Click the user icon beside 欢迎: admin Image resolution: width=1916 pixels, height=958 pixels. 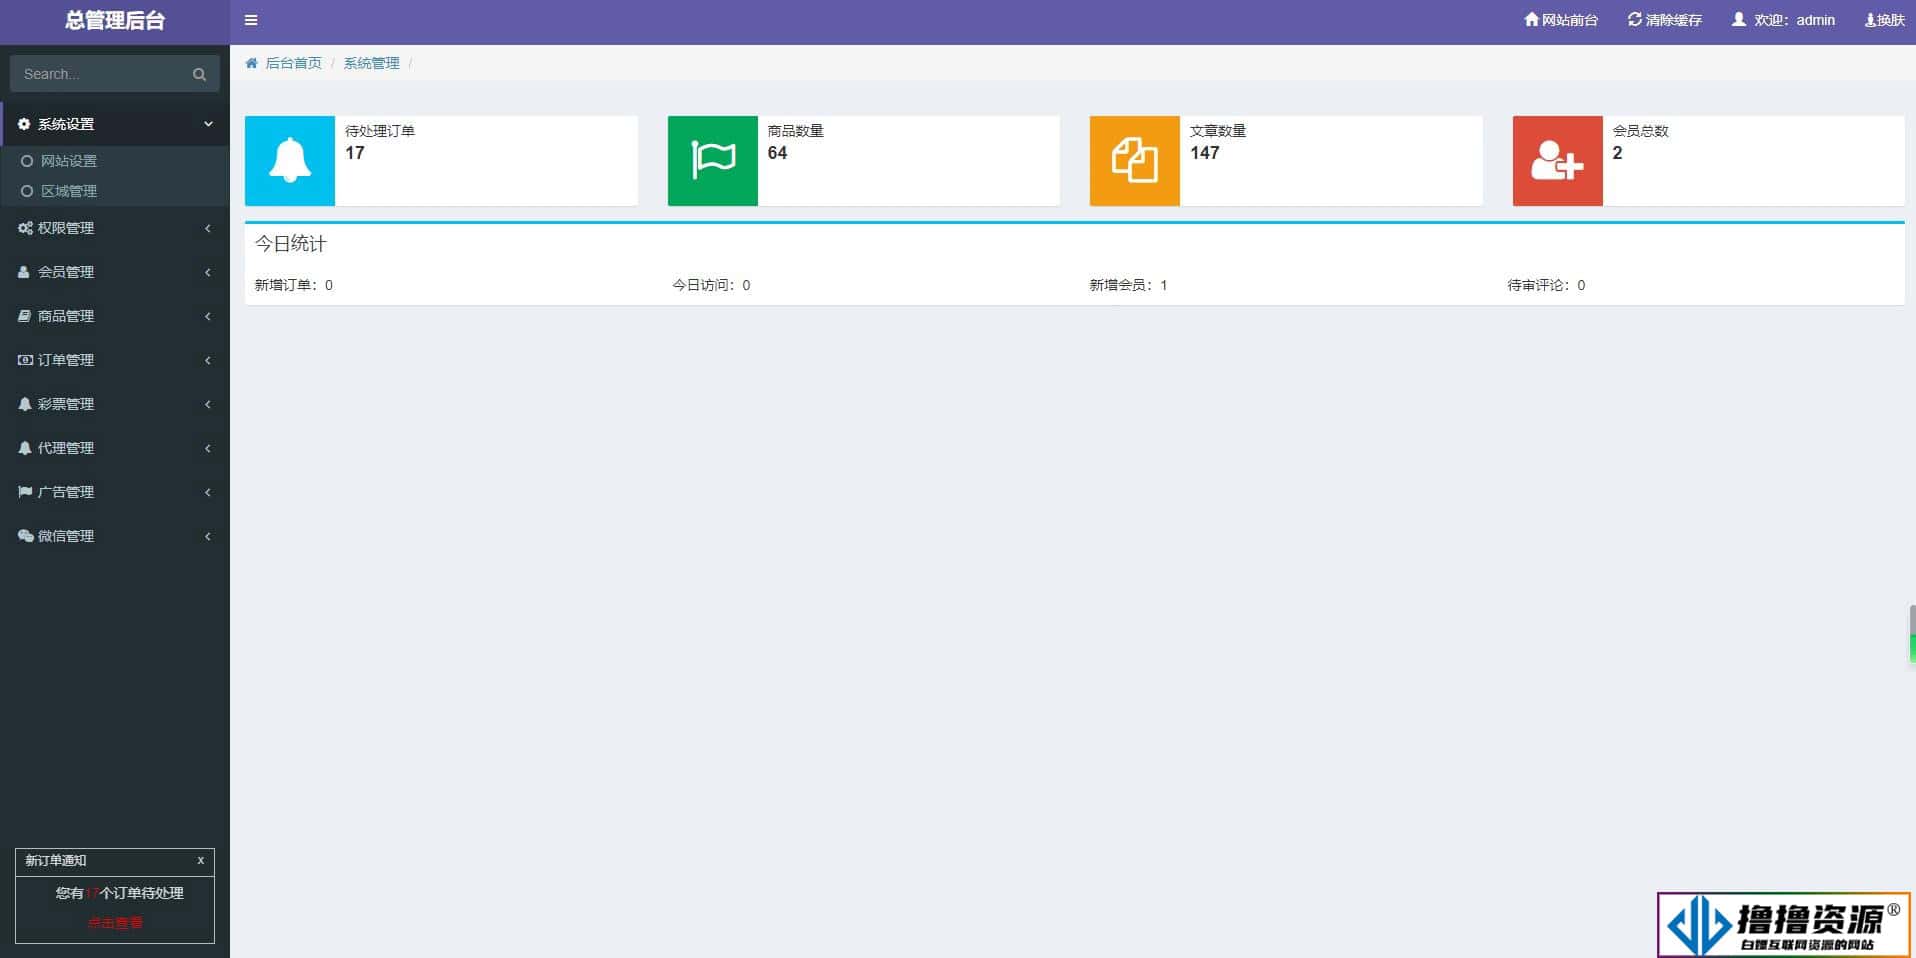click(1739, 20)
